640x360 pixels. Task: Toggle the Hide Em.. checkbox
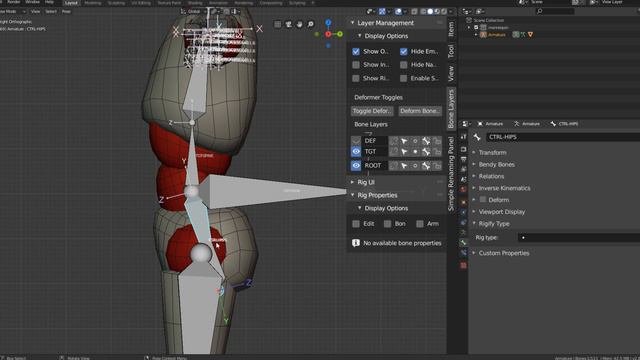(403, 52)
